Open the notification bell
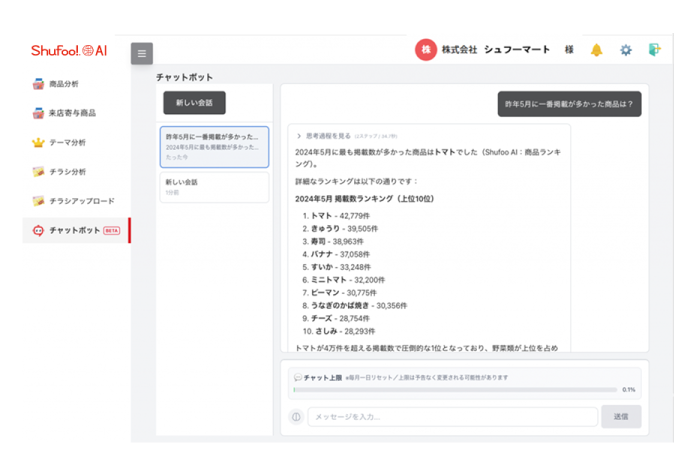 point(597,50)
